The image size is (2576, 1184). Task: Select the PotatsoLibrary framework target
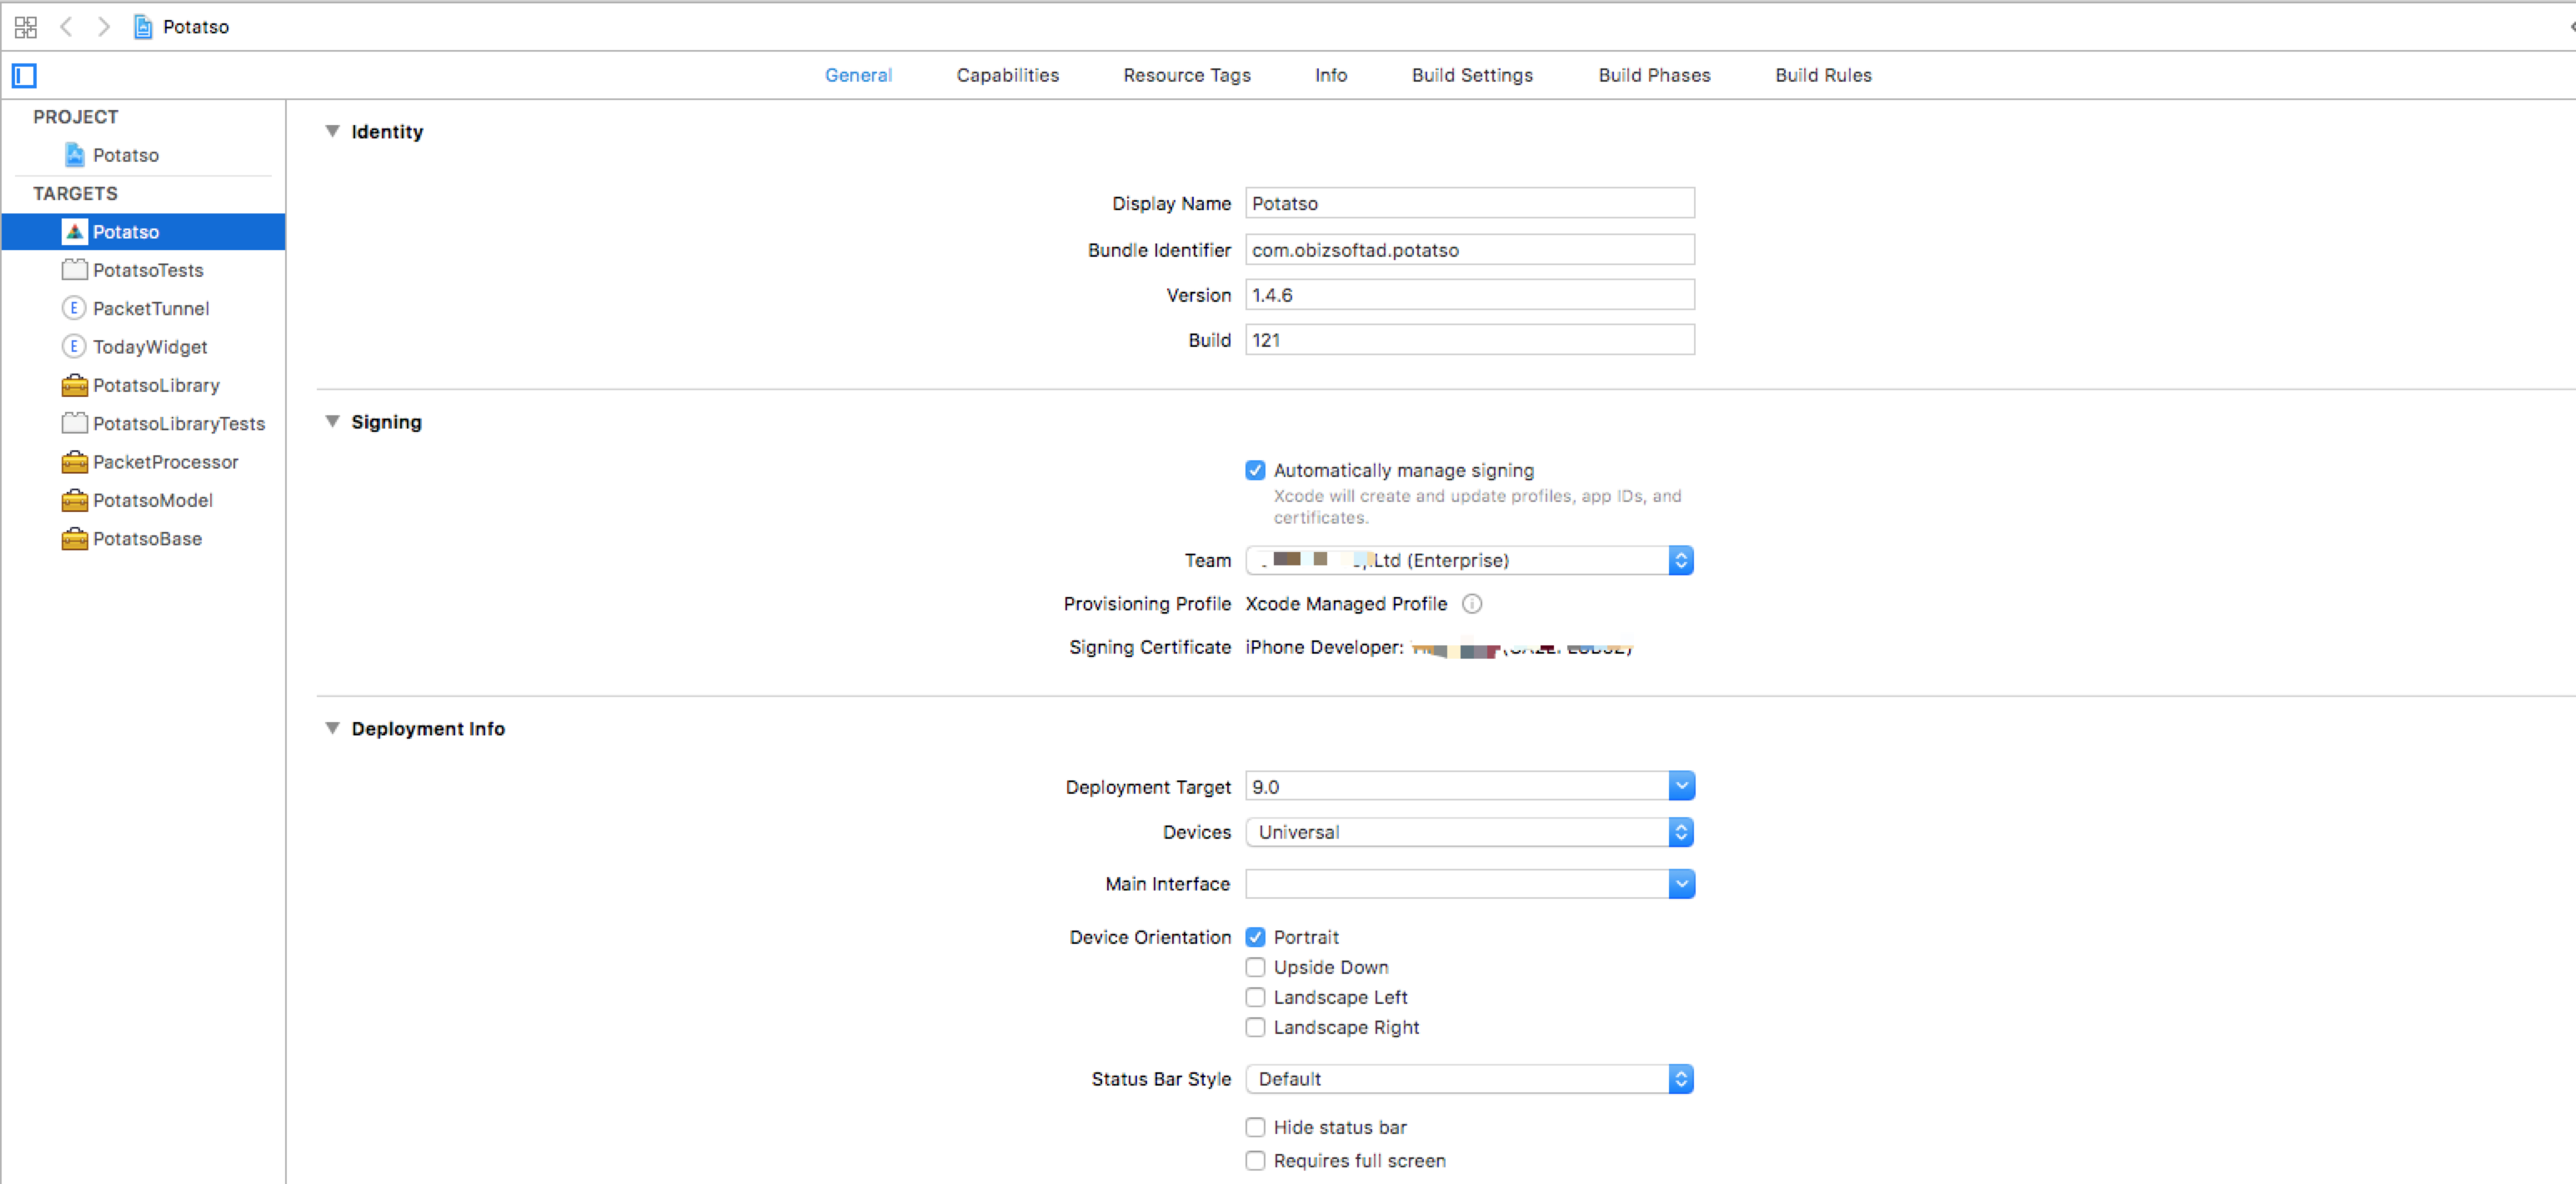tap(155, 386)
